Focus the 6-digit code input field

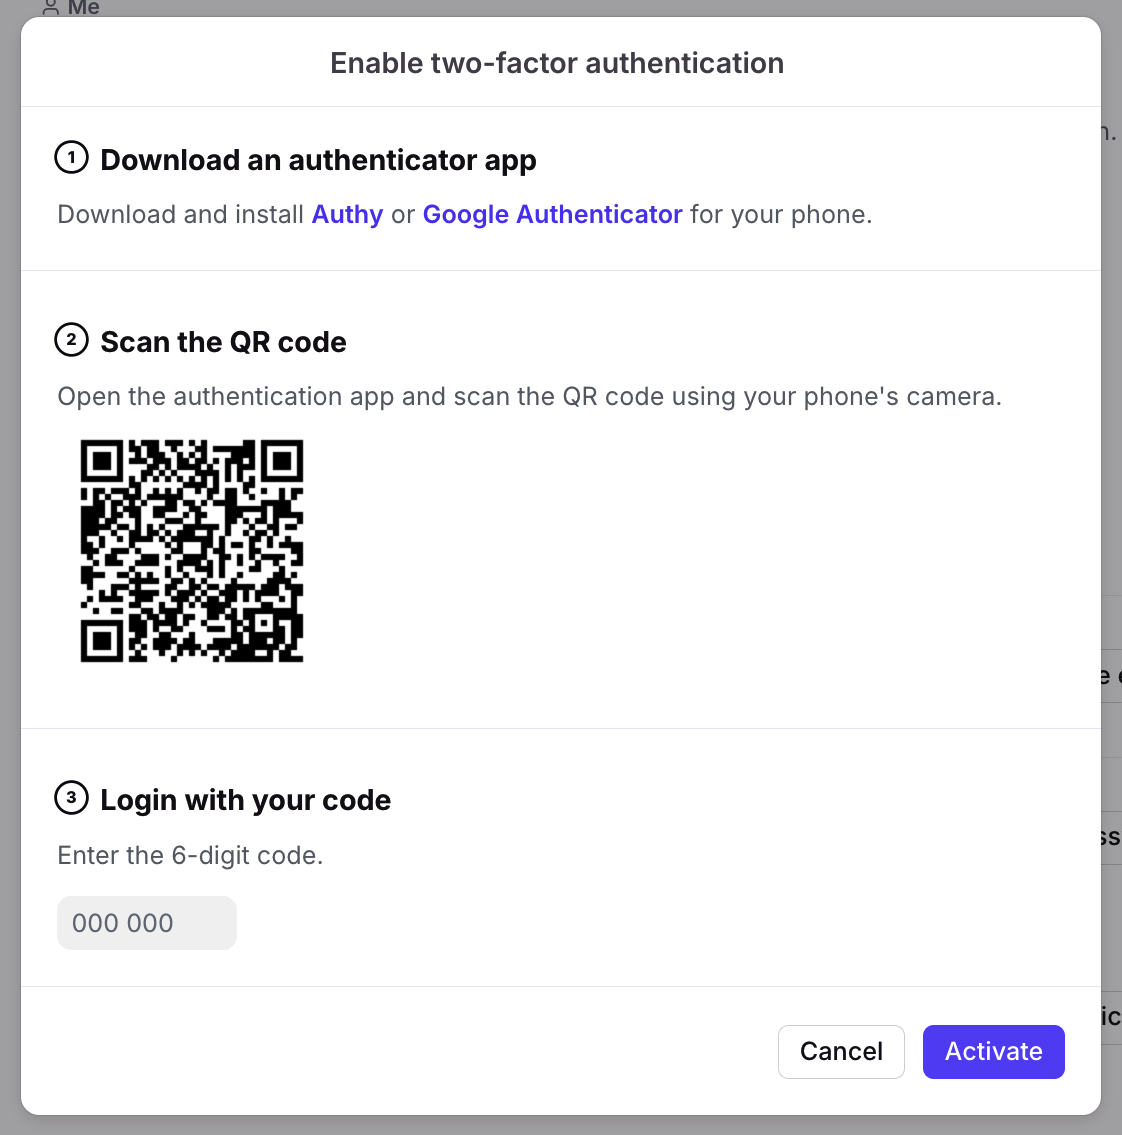[147, 923]
